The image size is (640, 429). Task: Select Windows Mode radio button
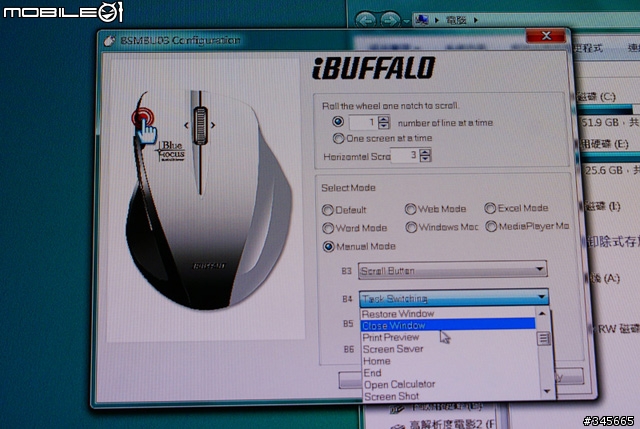pos(411,227)
